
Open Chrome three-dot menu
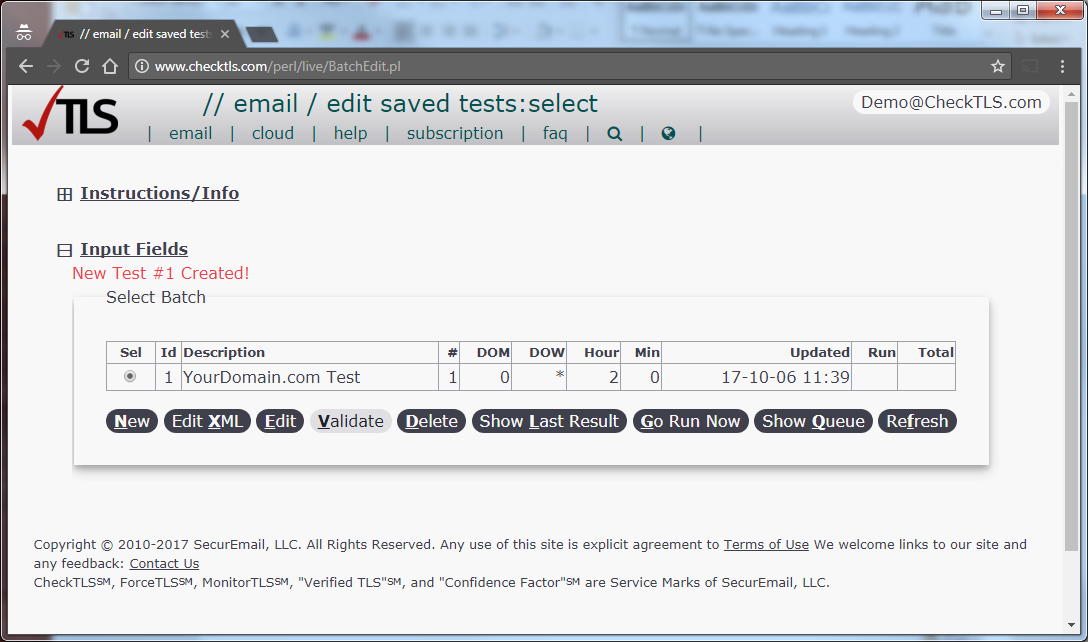[1062, 66]
